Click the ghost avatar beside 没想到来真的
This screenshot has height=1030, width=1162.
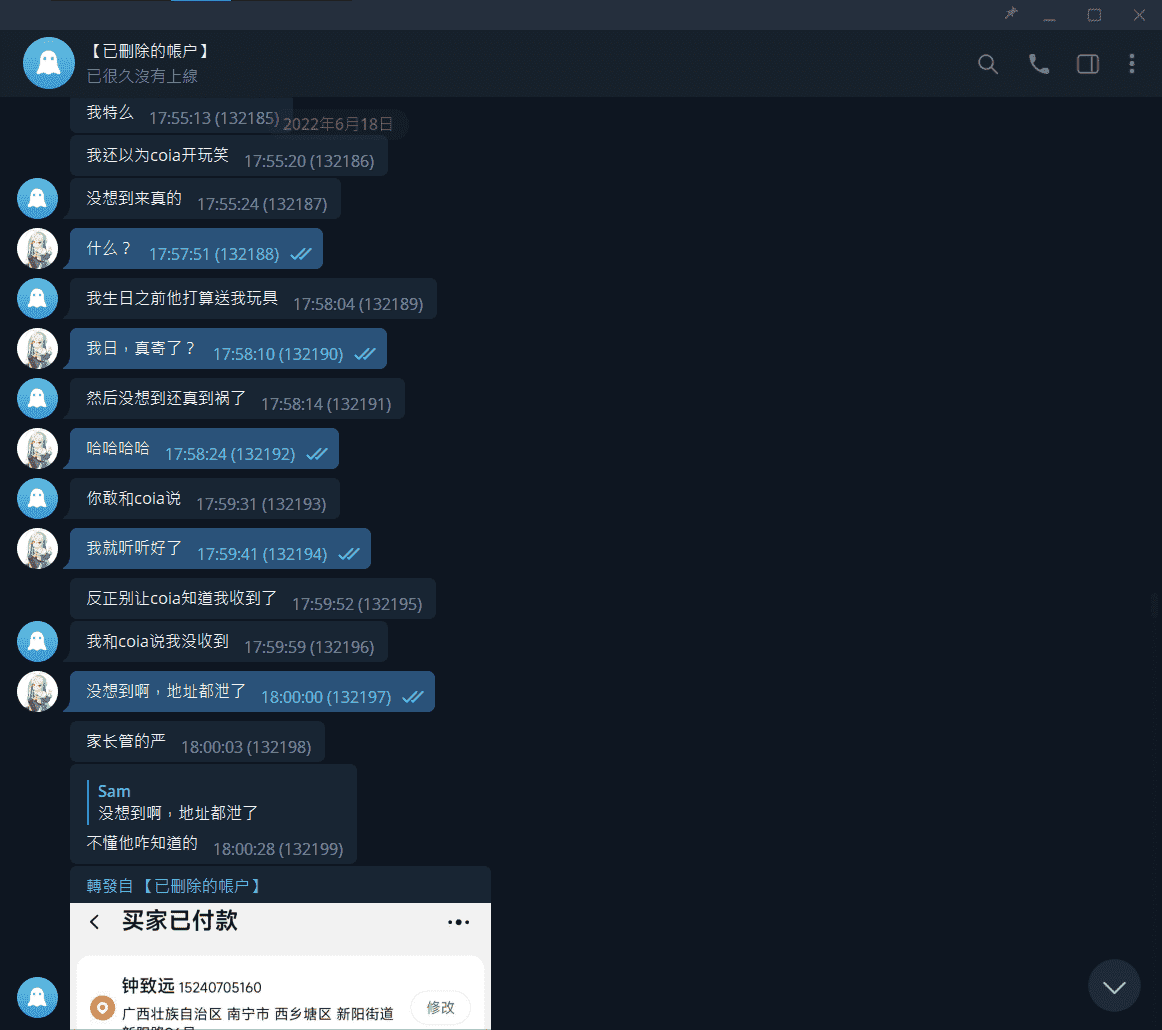(37, 199)
